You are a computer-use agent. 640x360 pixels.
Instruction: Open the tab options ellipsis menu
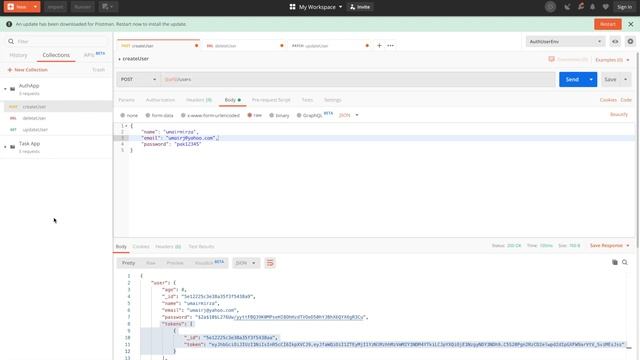(x=391, y=46)
